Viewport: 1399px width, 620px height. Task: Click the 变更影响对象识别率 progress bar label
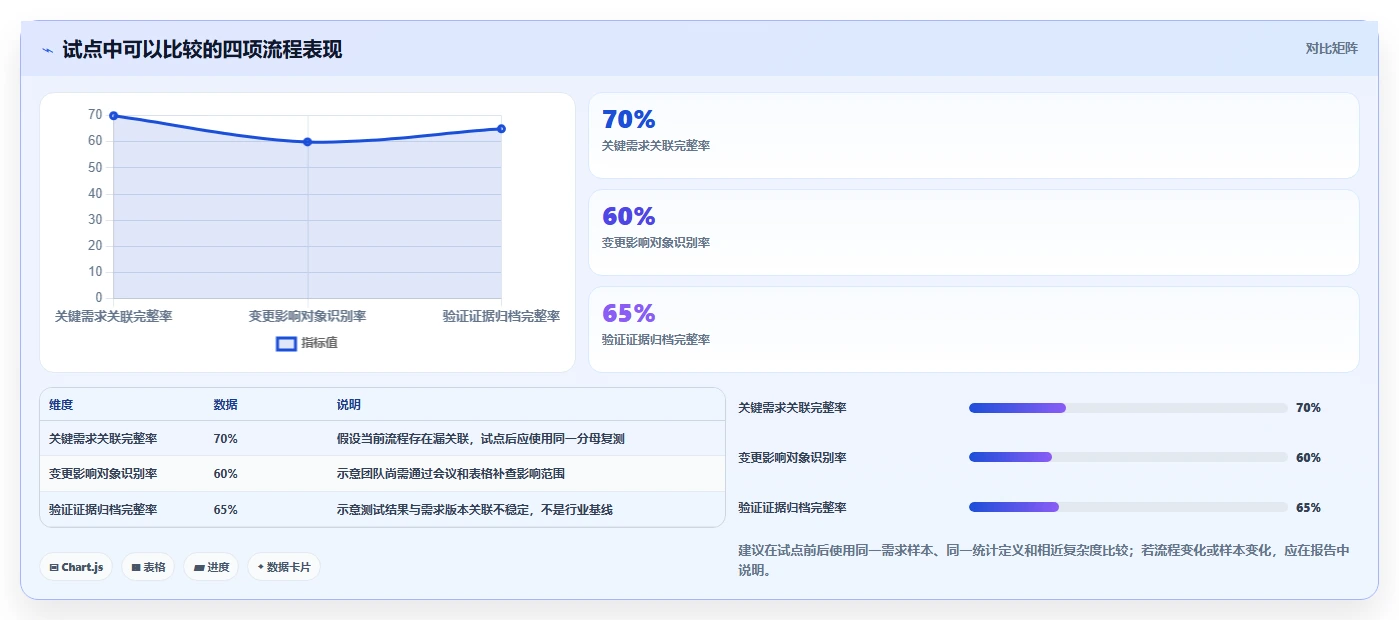click(x=792, y=458)
